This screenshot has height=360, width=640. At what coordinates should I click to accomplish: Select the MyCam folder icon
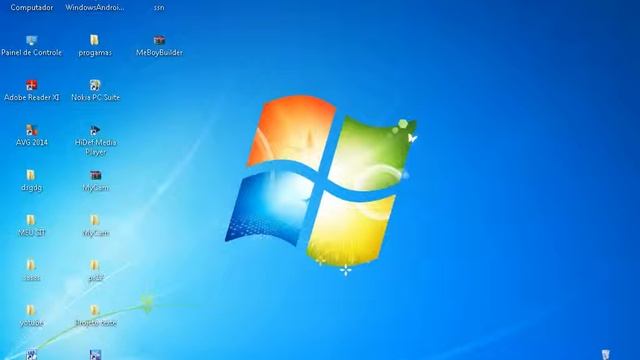tap(95, 220)
